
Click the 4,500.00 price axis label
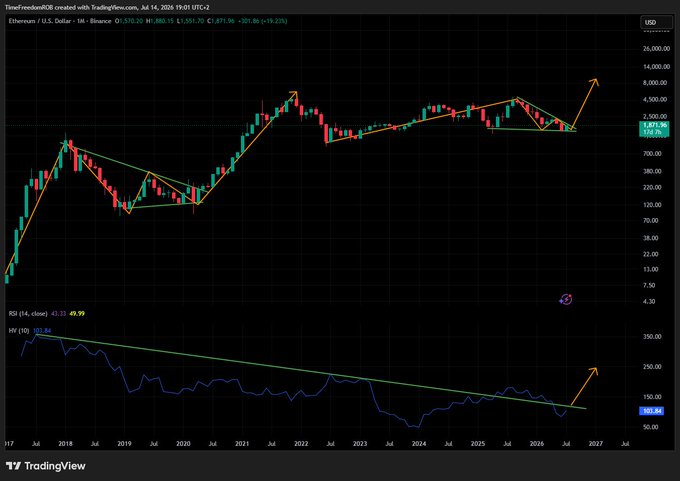[x=655, y=99]
